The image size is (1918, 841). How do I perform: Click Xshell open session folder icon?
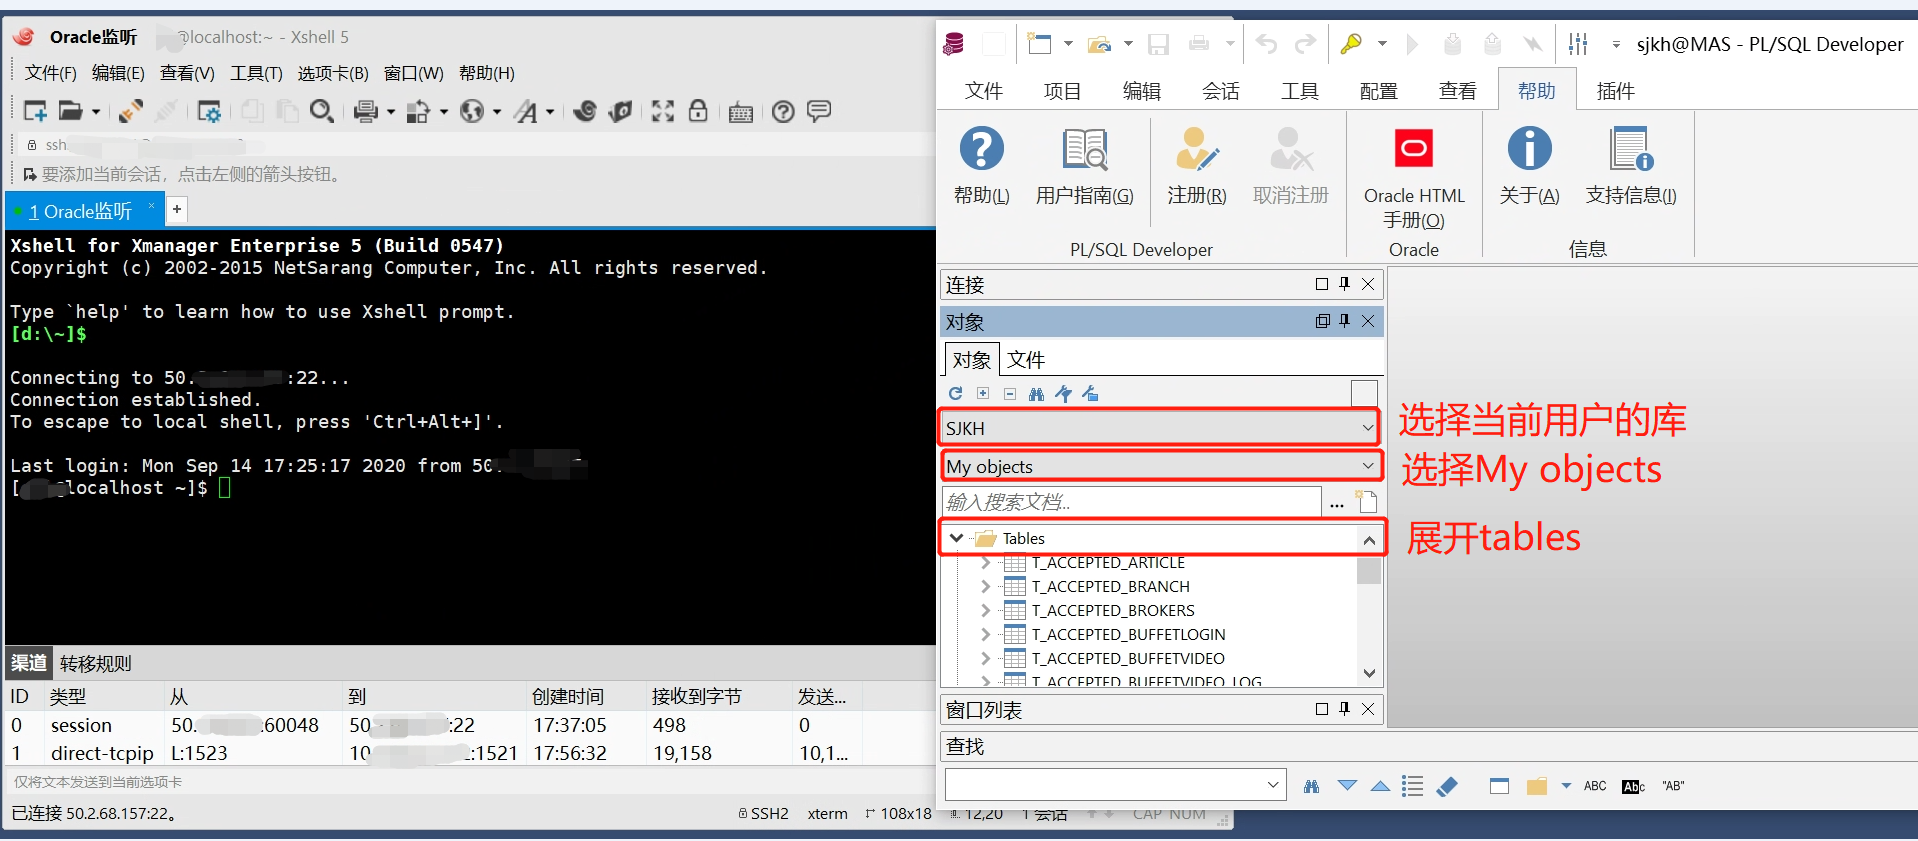click(x=70, y=111)
